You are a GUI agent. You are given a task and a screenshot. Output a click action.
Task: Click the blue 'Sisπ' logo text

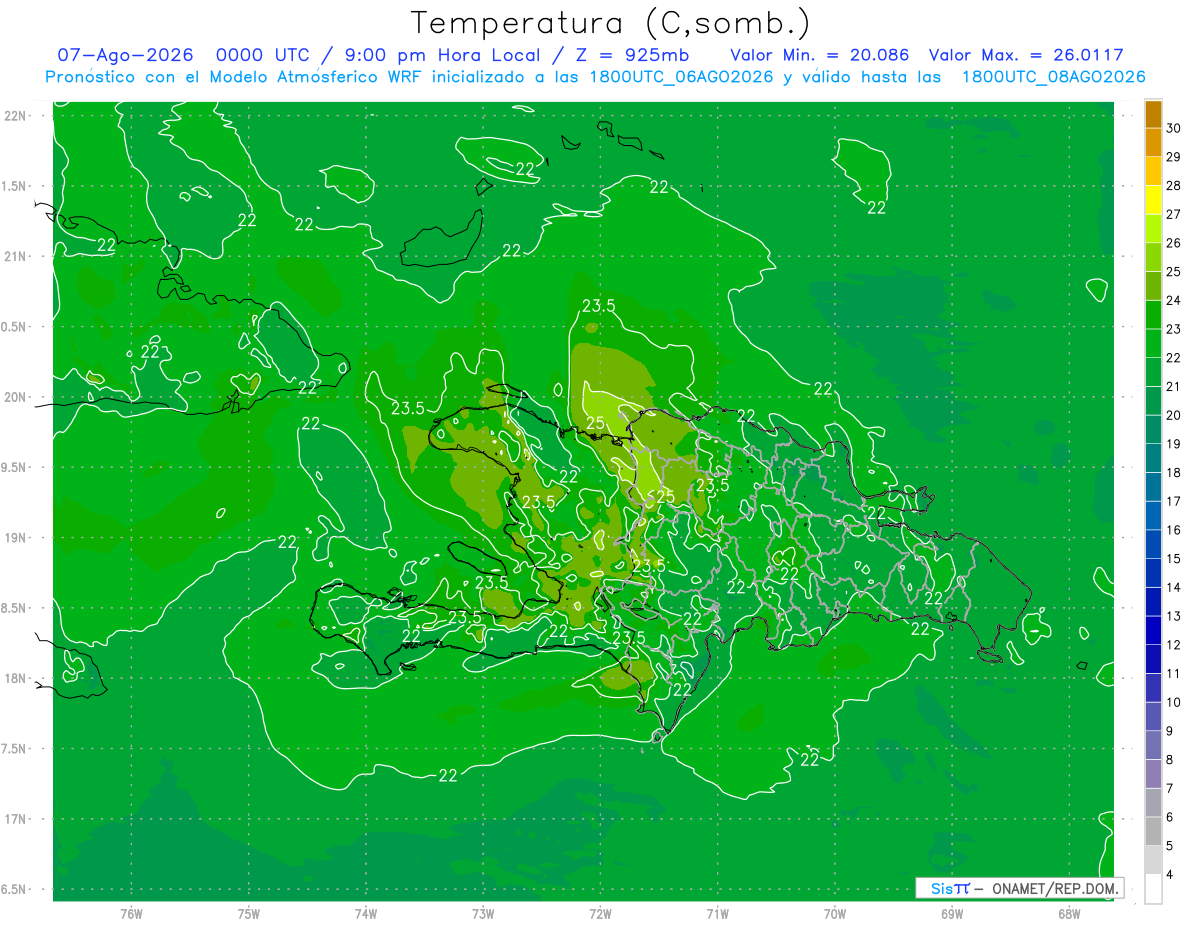(949, 888)
